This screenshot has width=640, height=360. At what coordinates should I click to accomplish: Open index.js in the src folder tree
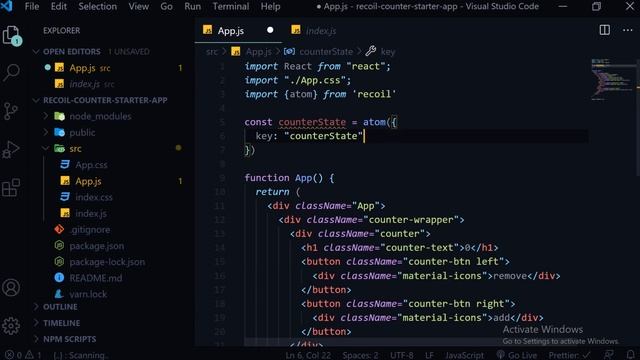coord(91,213)
